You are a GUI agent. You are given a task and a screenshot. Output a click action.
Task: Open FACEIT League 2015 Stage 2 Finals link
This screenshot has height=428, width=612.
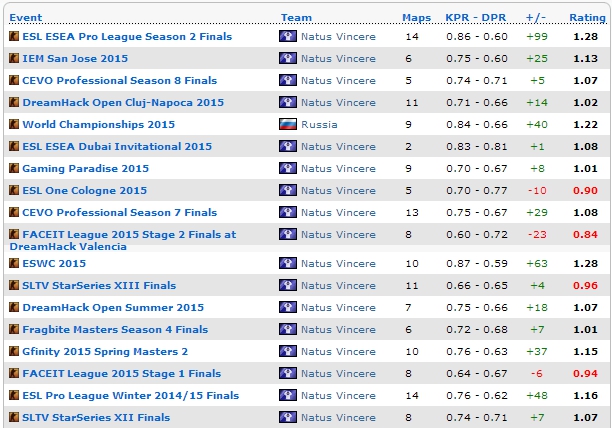pos(123,240)
